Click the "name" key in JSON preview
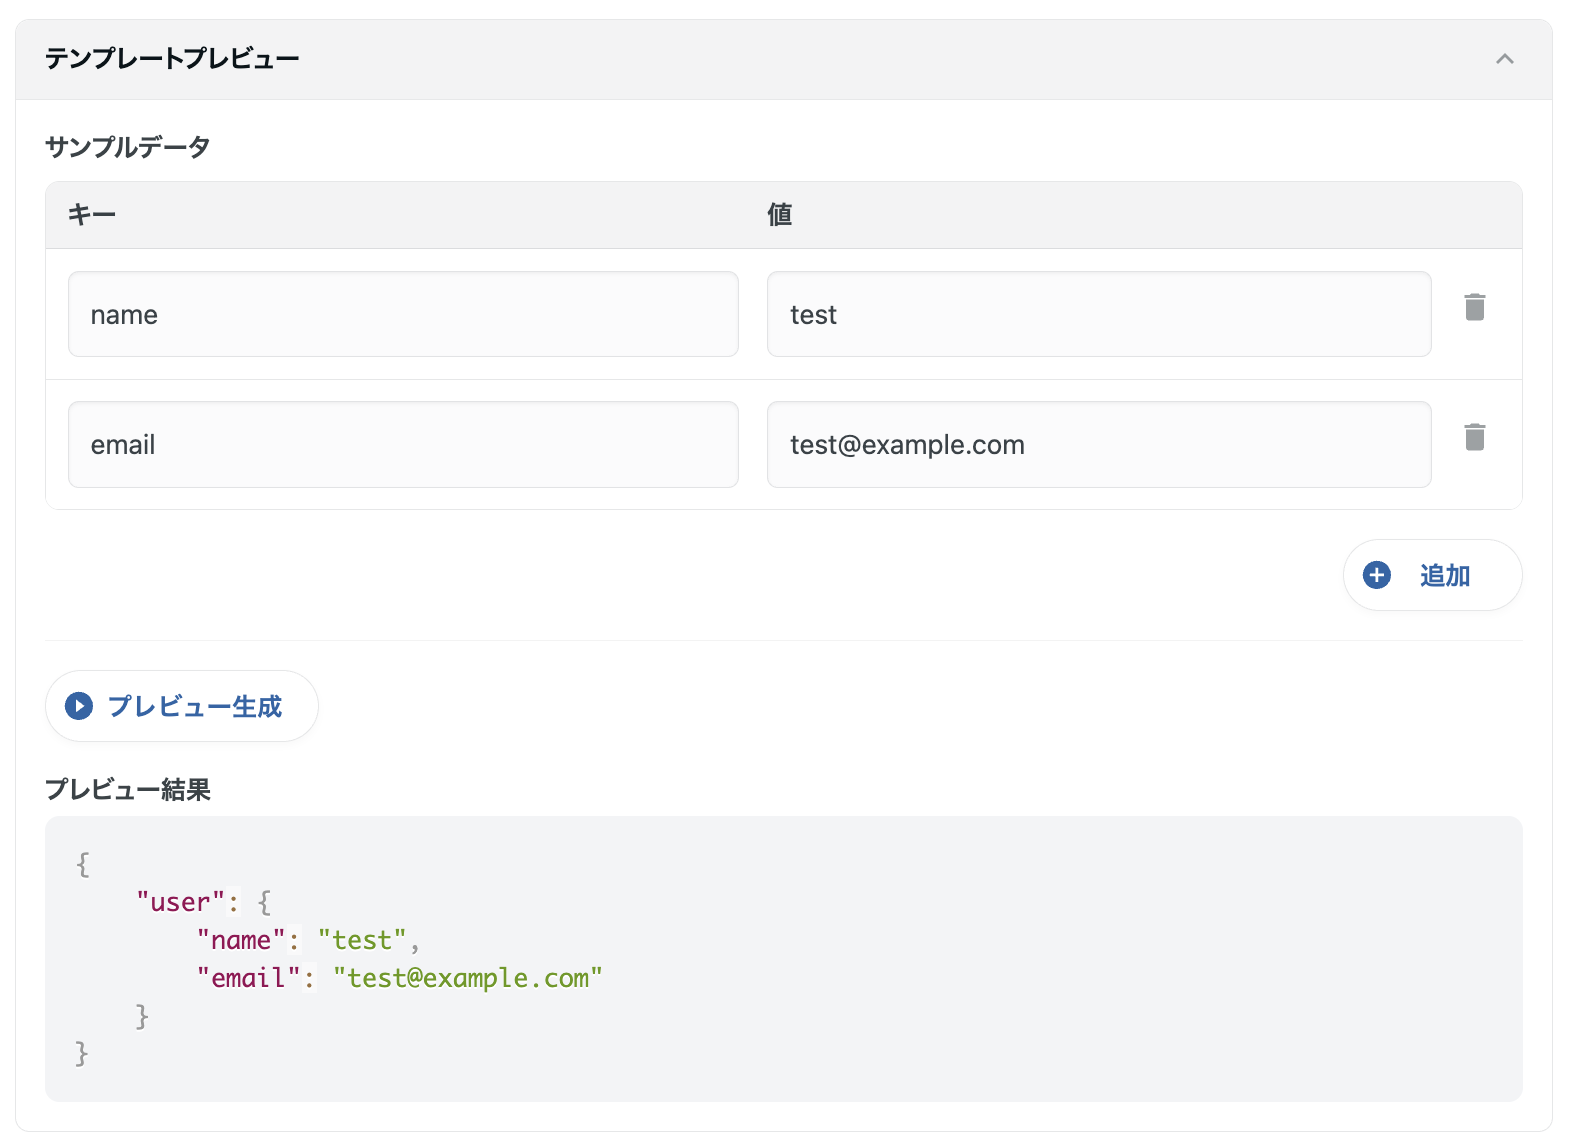 [x=241, y=940]
